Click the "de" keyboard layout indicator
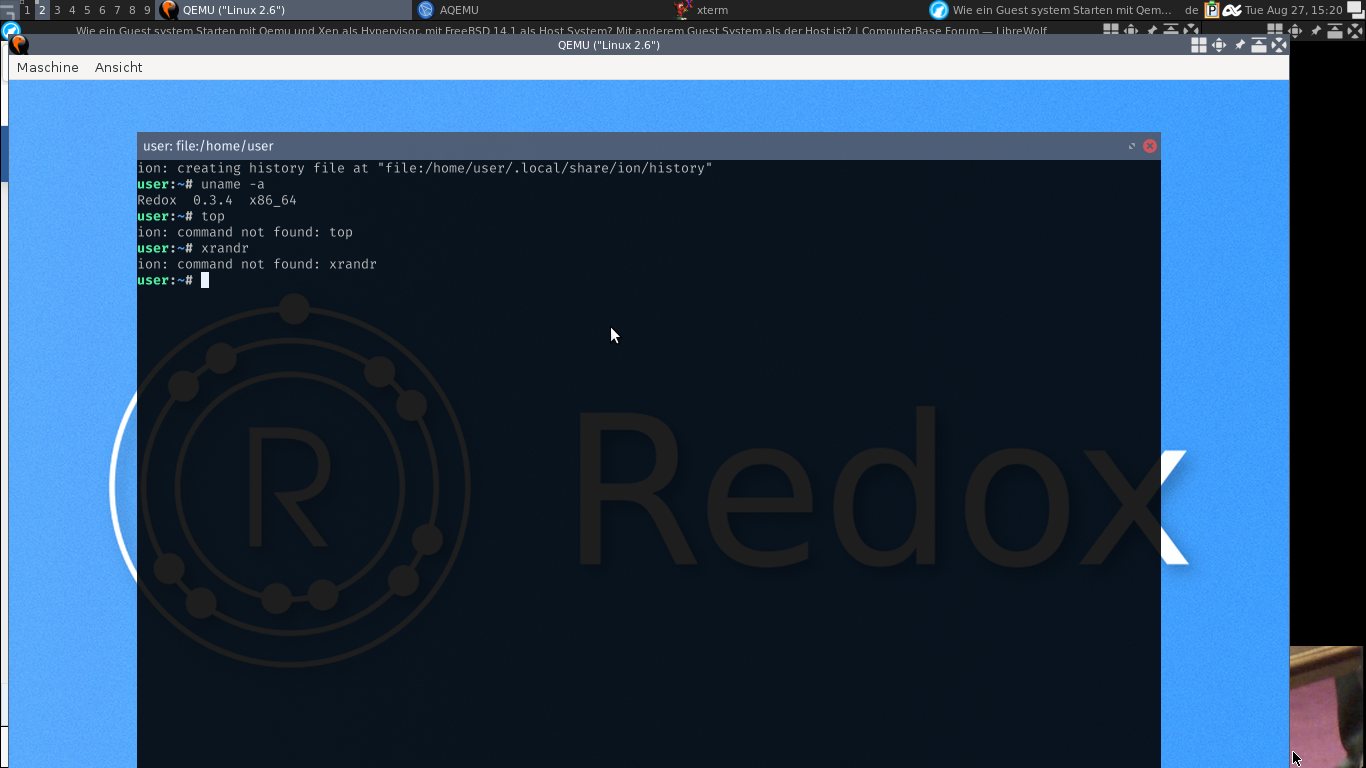The width and height of the screenshot is (1366, 768). tap(1191, 10)
